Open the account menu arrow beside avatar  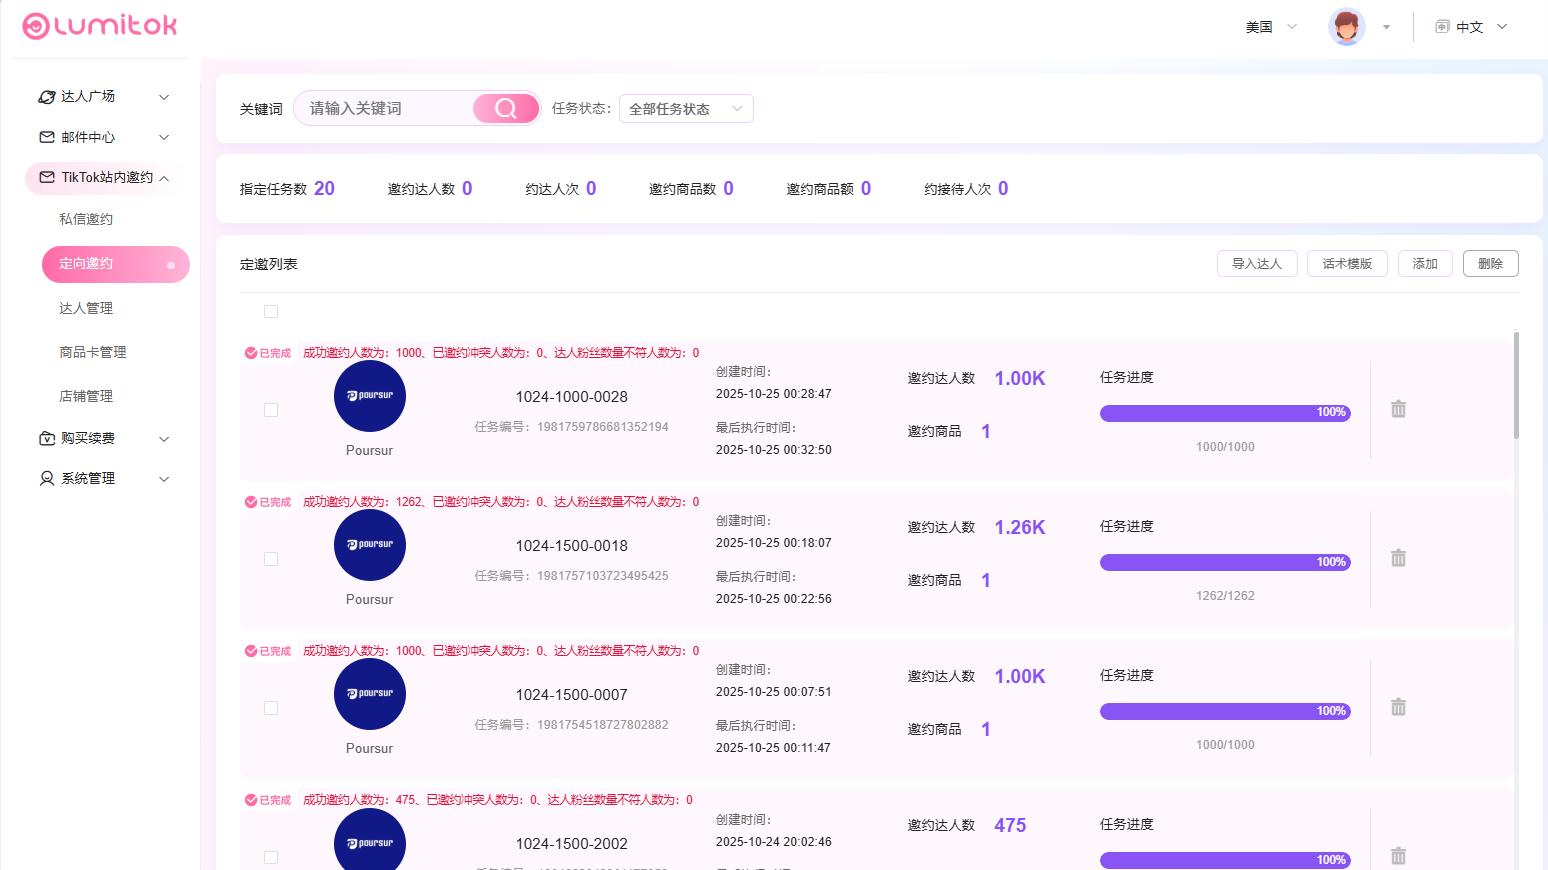point(1386,28)
